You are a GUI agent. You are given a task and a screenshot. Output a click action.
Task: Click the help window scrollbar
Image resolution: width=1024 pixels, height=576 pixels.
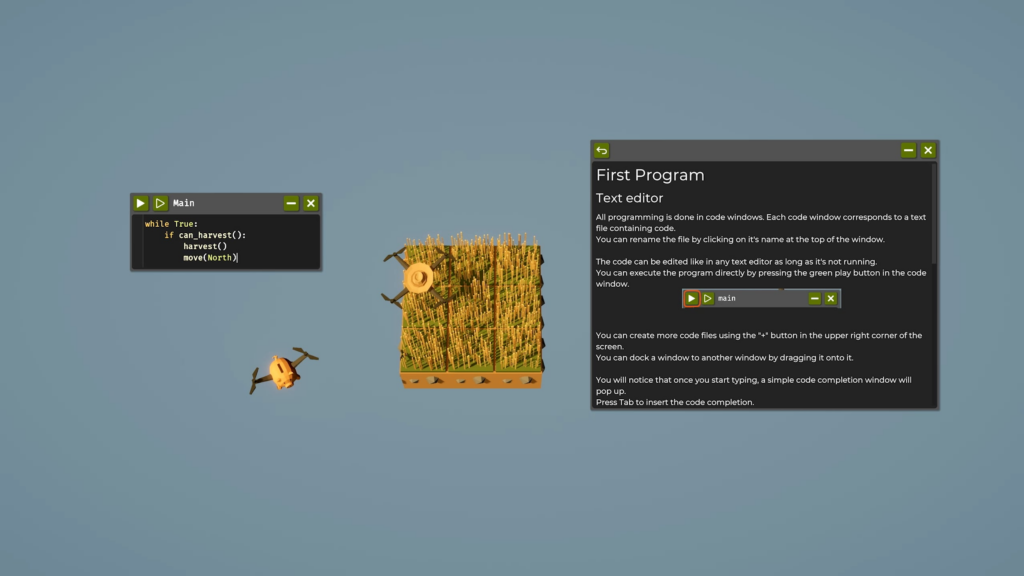click(x=935, y=214)
